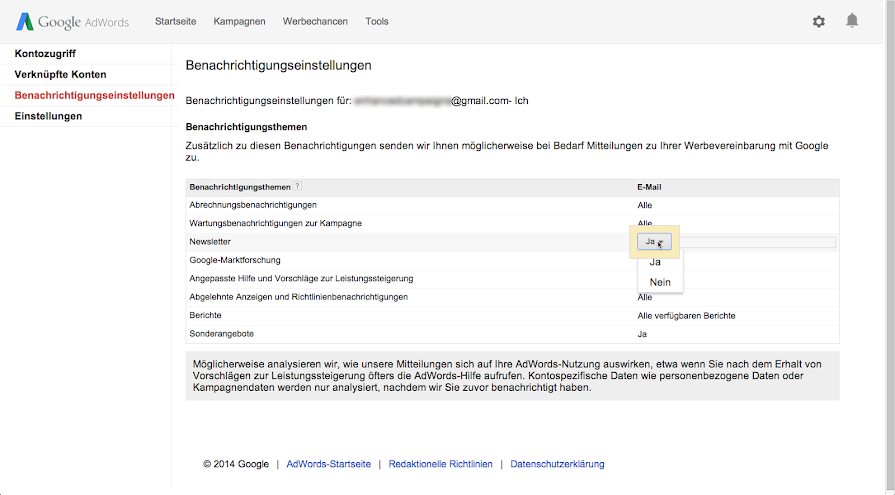895x495 pixels.
Task: Go to the Kampagnen tab
Action: (239, 21)
